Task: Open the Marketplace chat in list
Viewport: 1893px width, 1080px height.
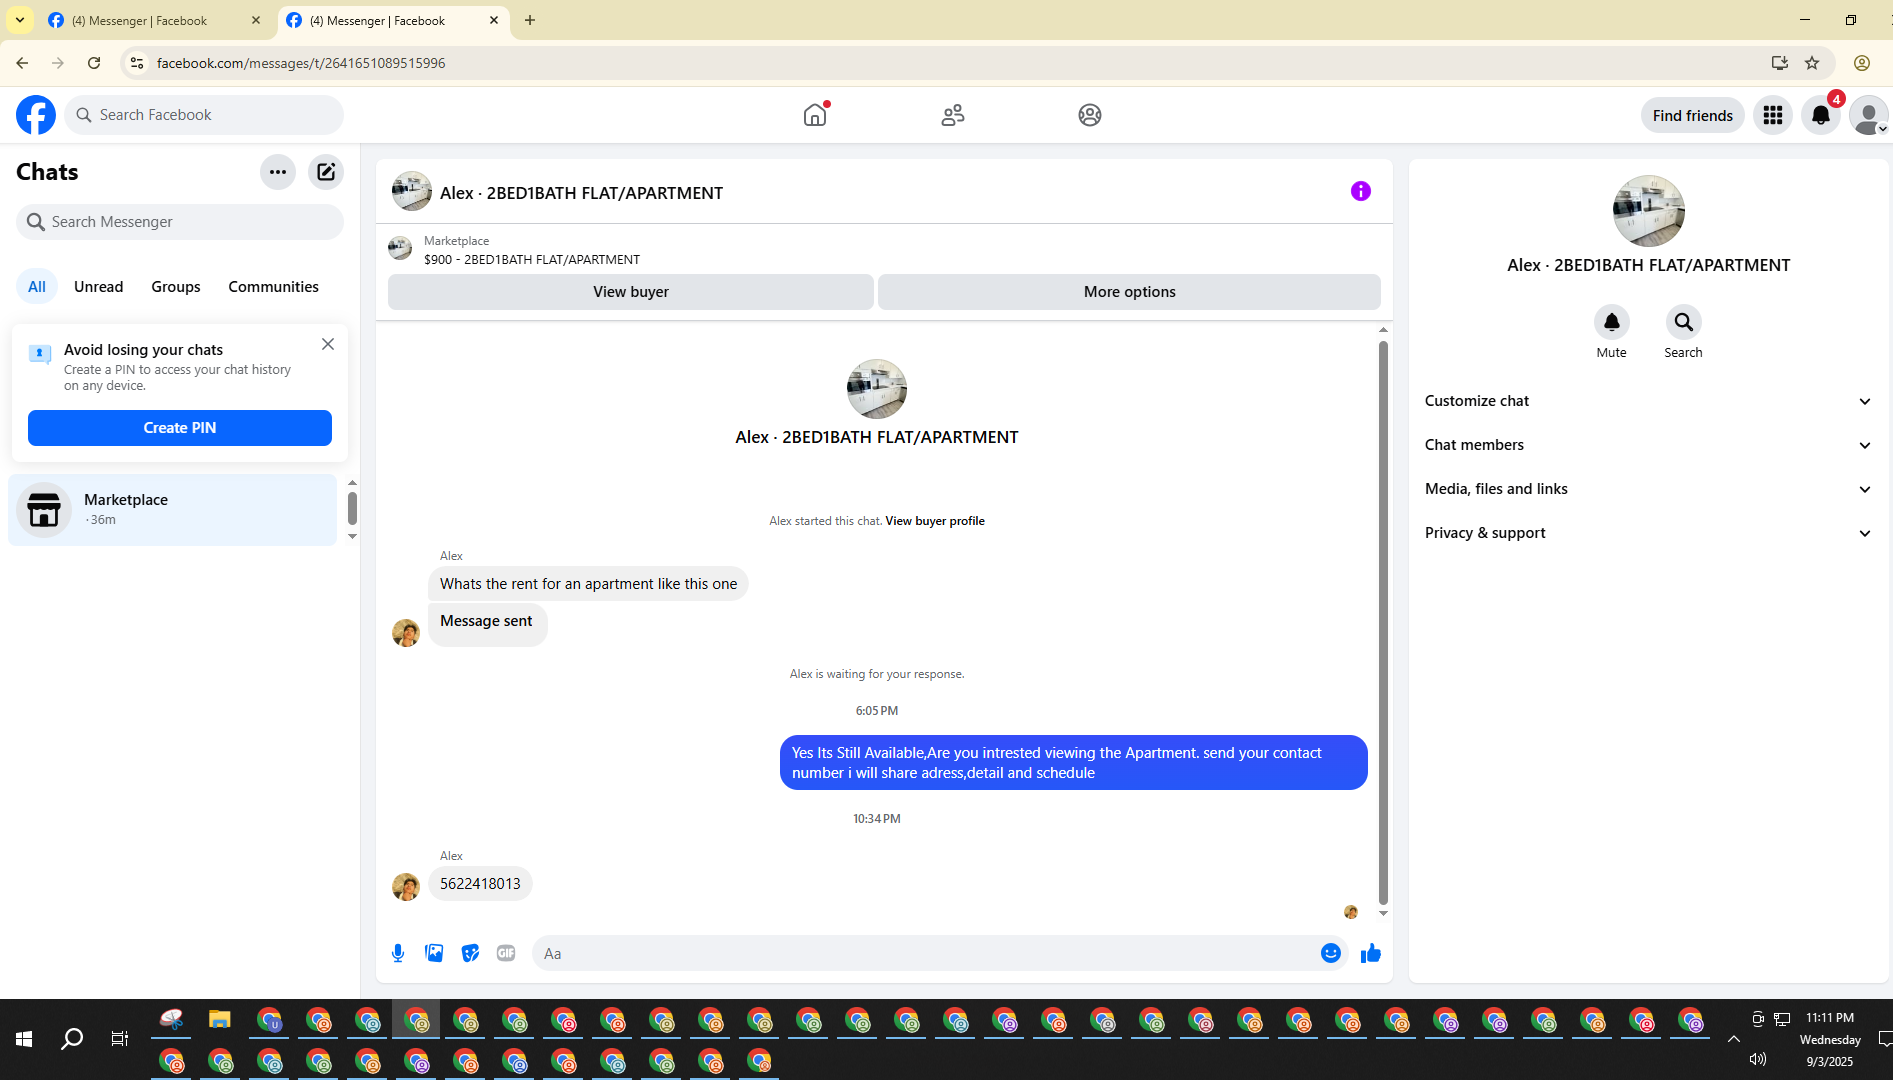Action: [x=173, y=510]
